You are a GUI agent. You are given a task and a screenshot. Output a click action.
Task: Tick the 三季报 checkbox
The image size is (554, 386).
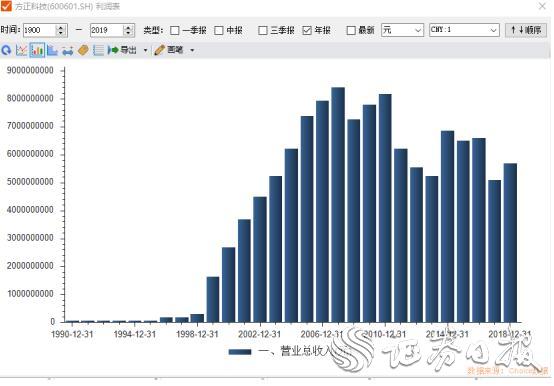pyautogui.click(x=263, y=30)
